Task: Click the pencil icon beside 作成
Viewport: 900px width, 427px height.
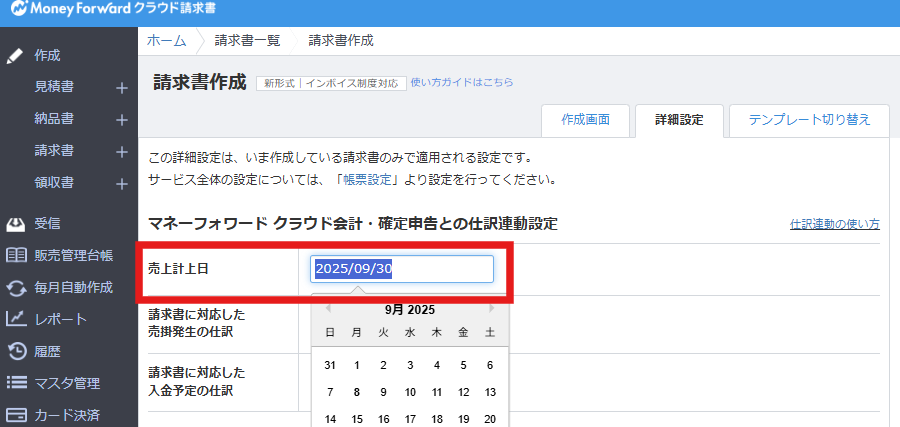Action: click(x=16, y=55)
